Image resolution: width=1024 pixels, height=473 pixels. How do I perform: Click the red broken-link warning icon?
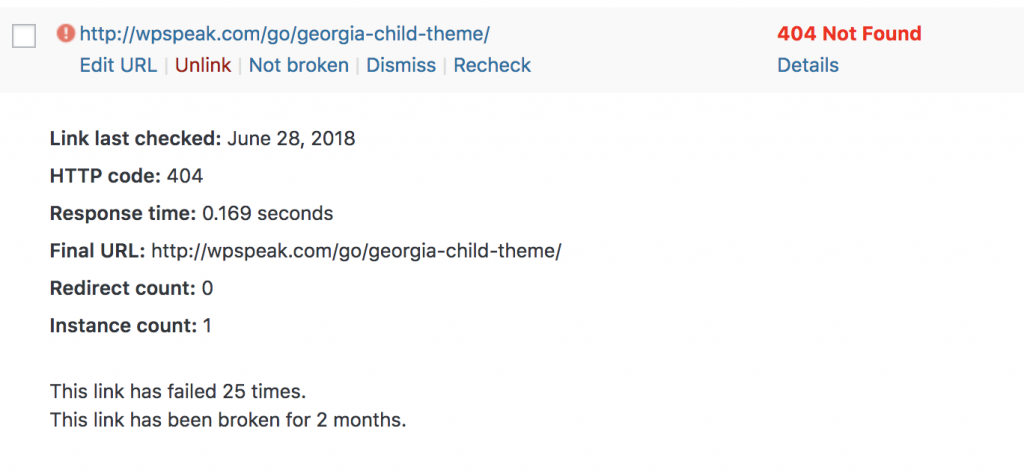pyautogui.click(x=65, y=33)
